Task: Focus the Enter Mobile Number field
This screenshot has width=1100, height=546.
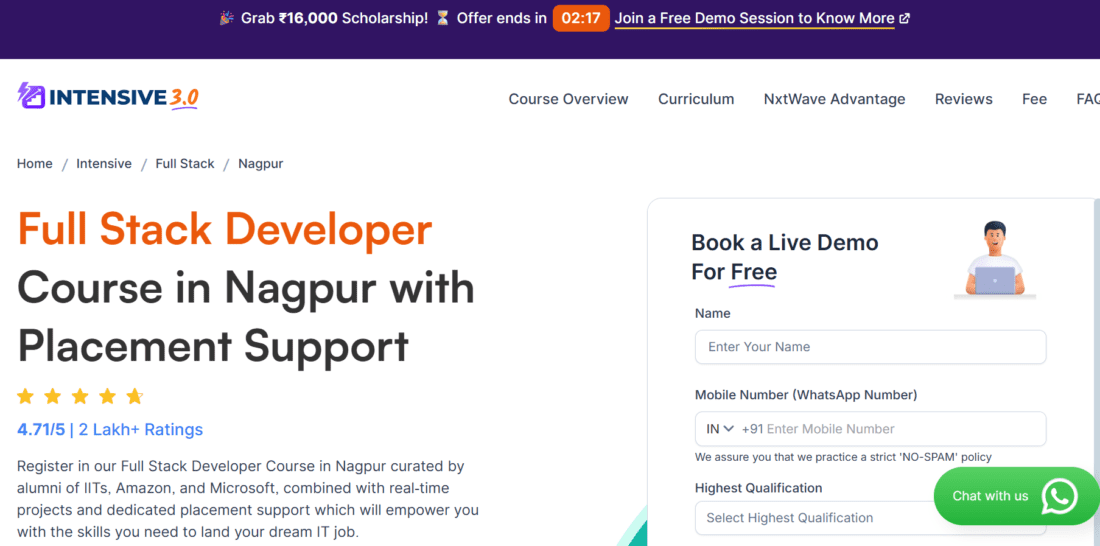Action: click(900, 429)
